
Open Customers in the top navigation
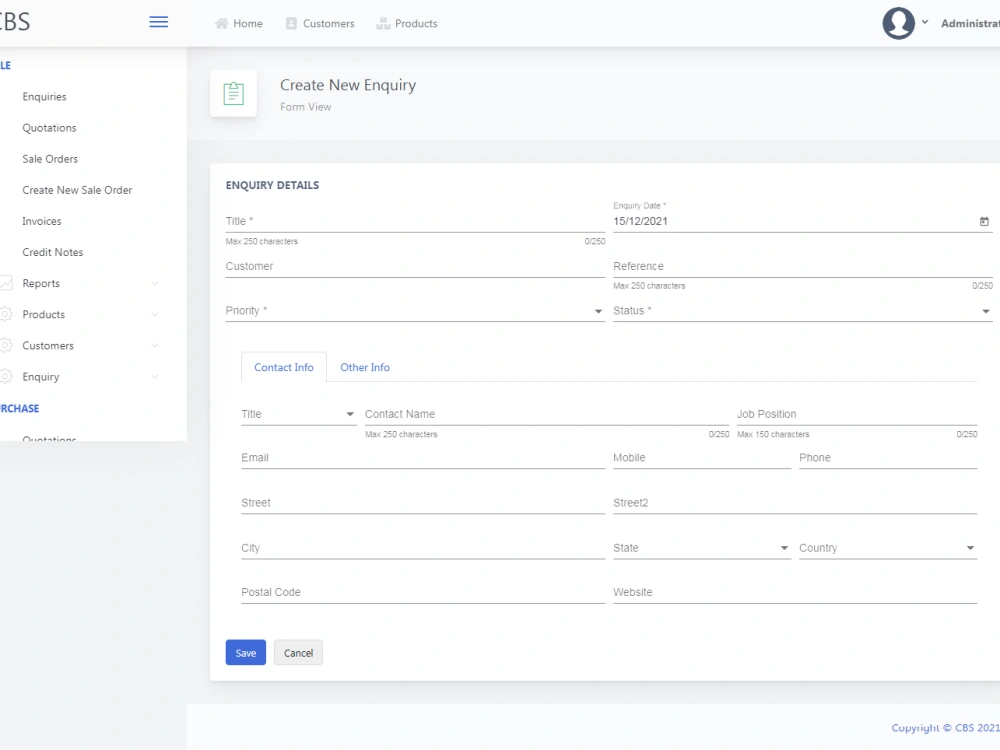point(320,24)
